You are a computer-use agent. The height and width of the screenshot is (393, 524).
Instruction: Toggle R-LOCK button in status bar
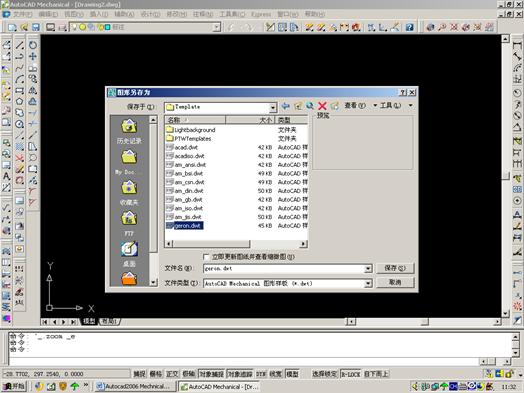pos(350,374)
